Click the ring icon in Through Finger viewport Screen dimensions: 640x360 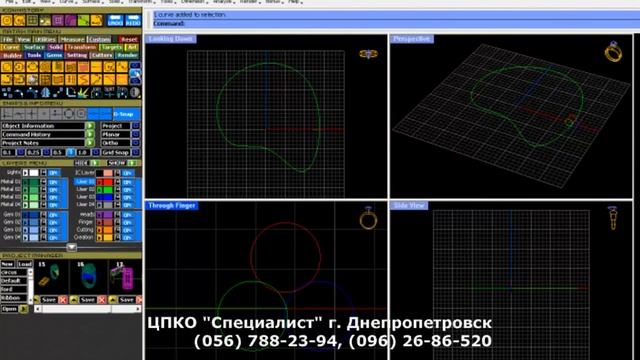click(368, 218)
